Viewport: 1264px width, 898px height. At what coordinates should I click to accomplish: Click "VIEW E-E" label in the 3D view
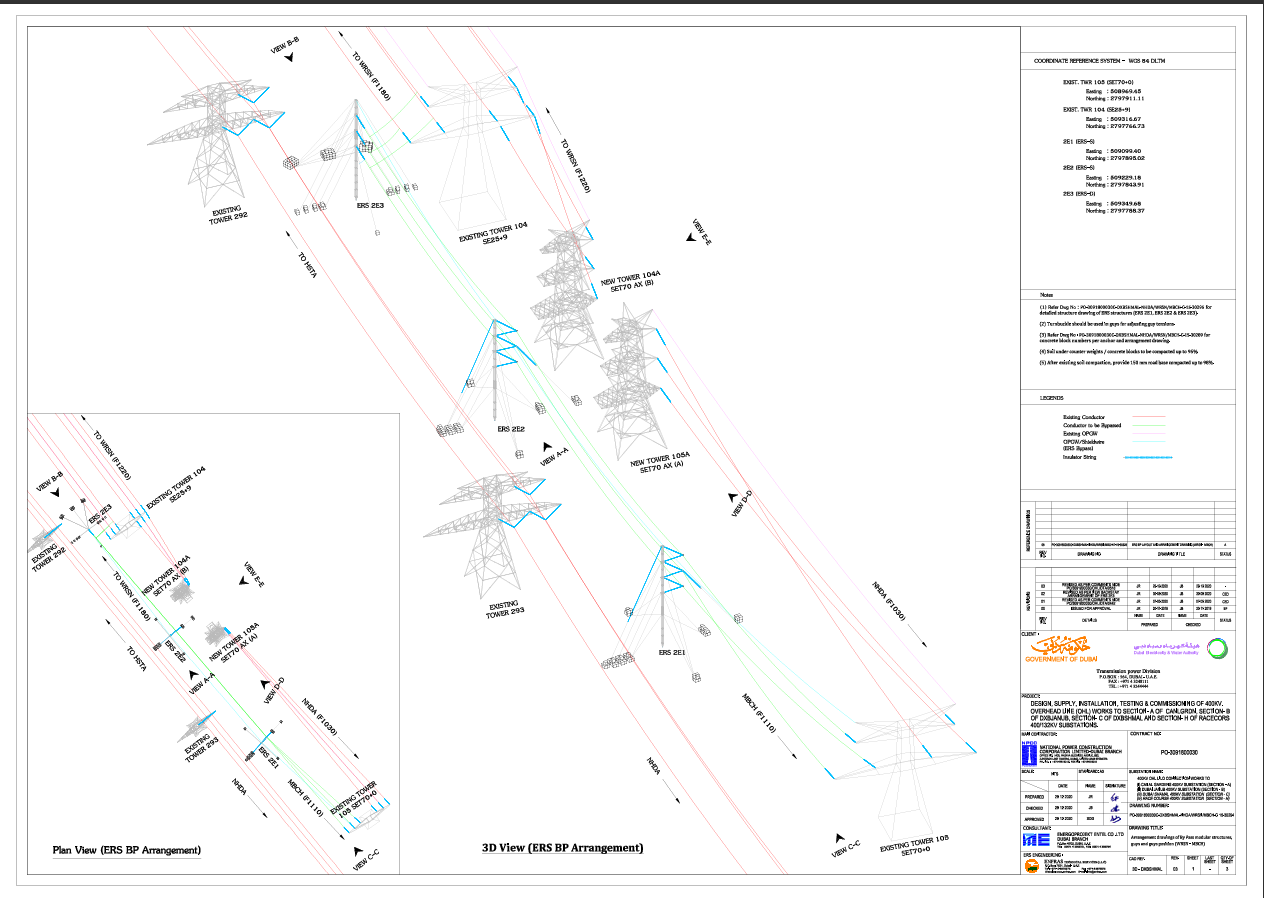point(700,234)
